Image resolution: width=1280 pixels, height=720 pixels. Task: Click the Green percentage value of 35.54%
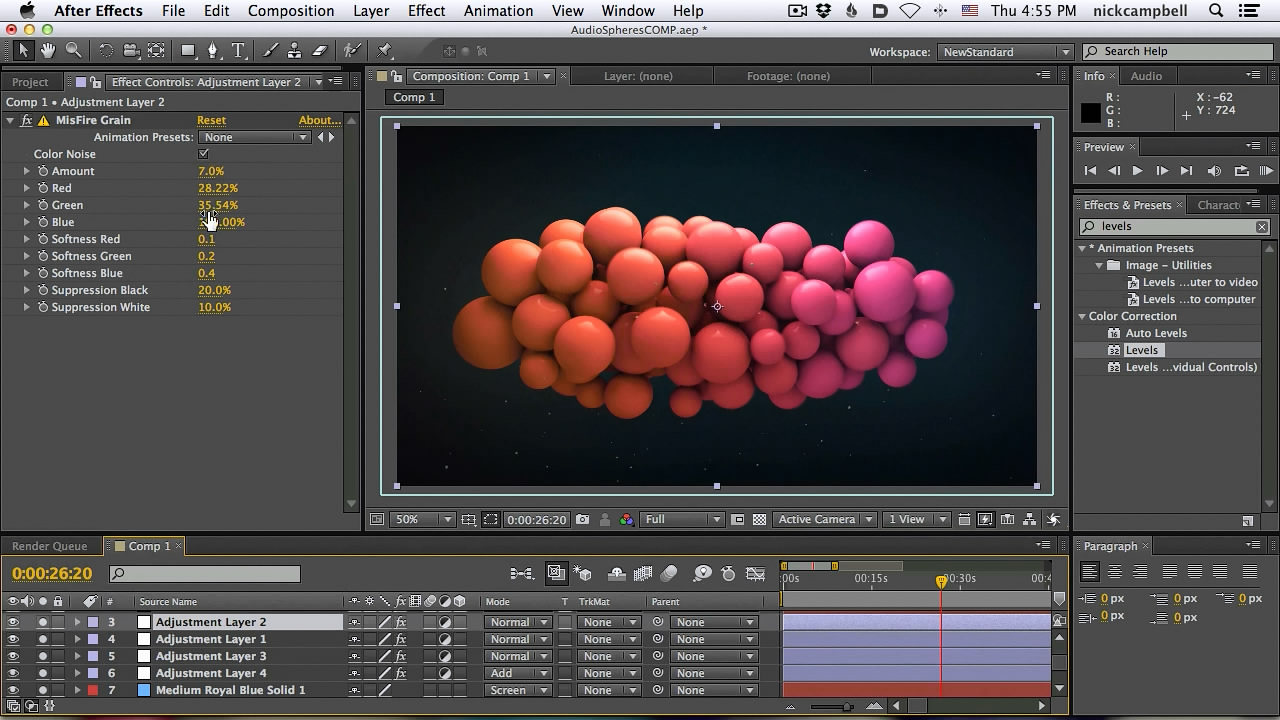pyautogui.click(x=218, y=205)
